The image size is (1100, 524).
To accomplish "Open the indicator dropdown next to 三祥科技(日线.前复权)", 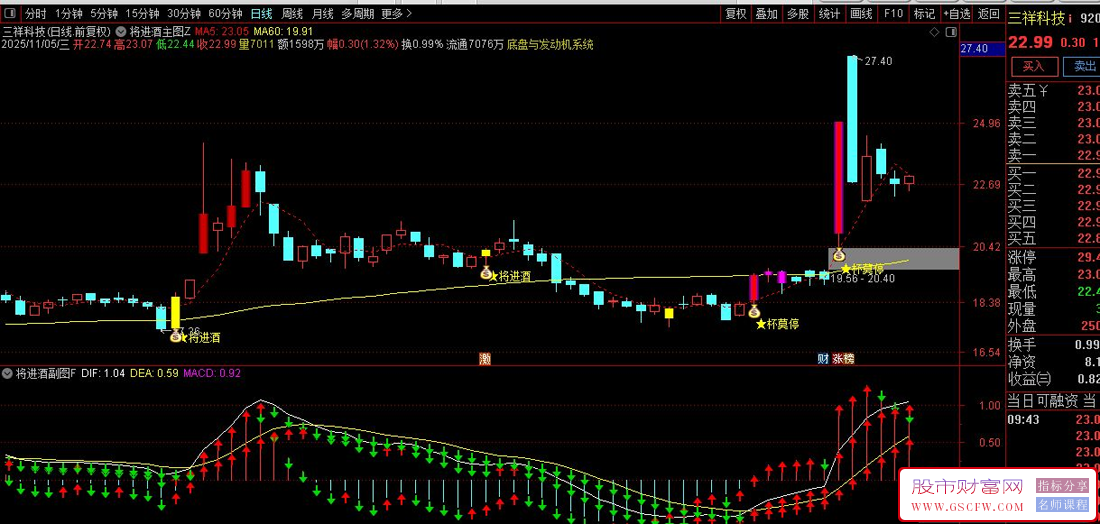I will click(121, 32).
